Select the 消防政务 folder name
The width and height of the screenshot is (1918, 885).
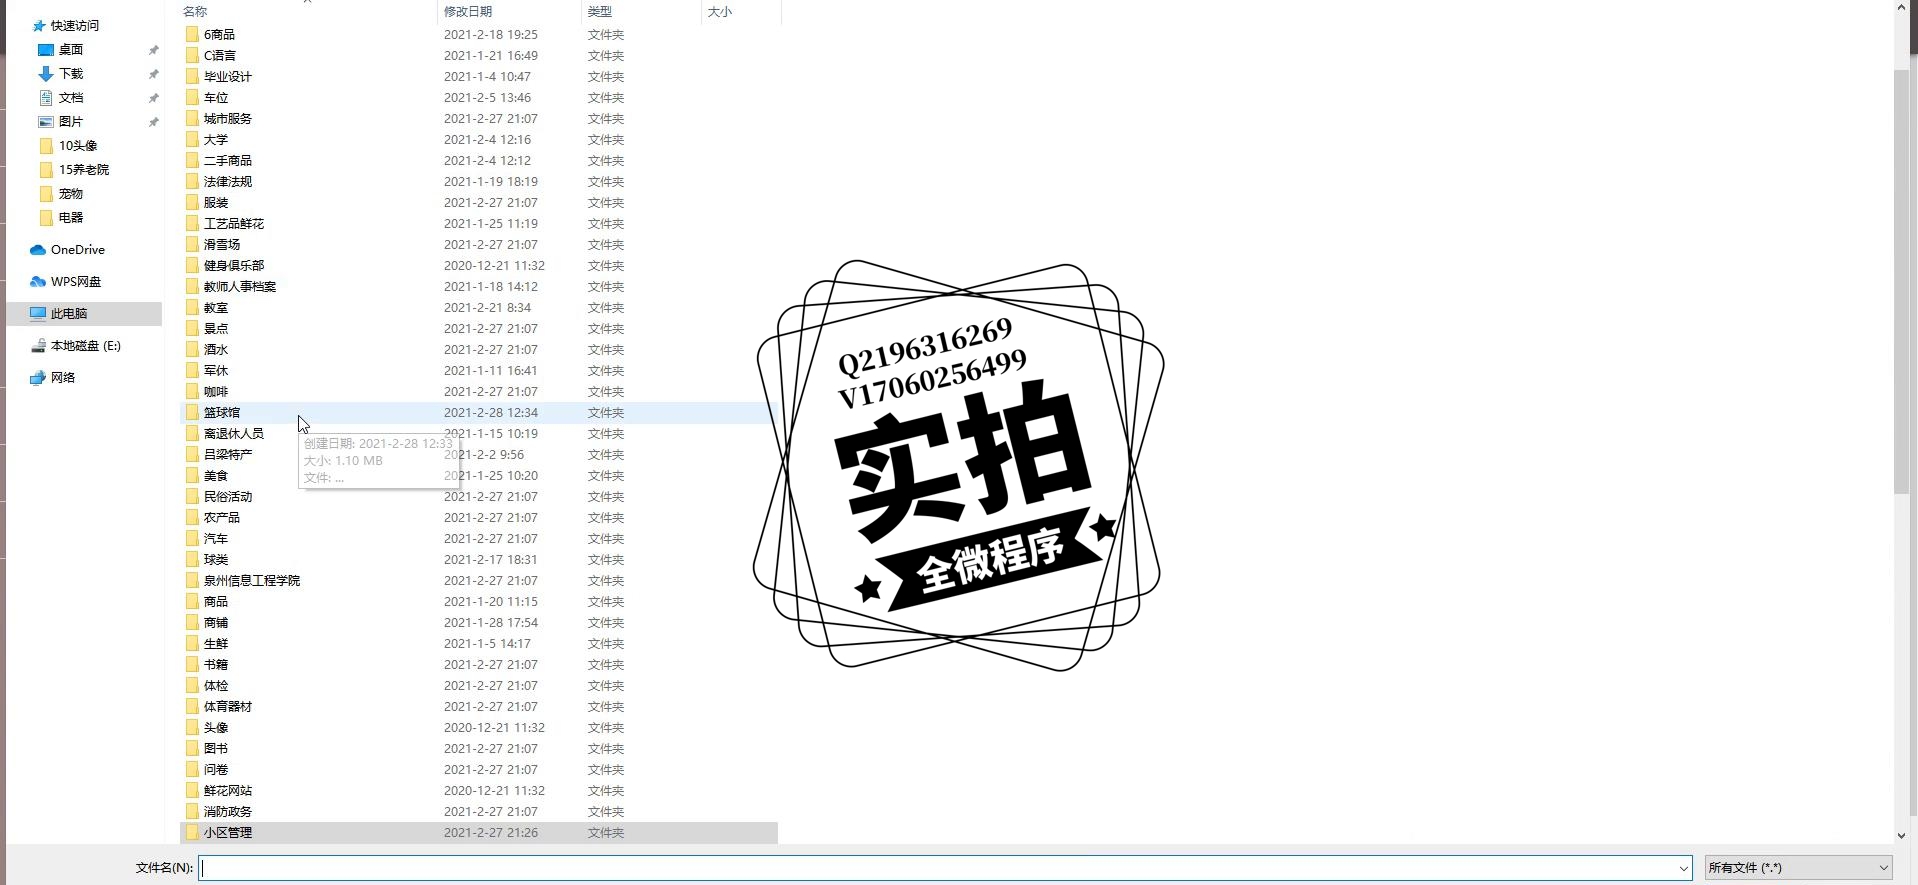click(x=227, y=811)
